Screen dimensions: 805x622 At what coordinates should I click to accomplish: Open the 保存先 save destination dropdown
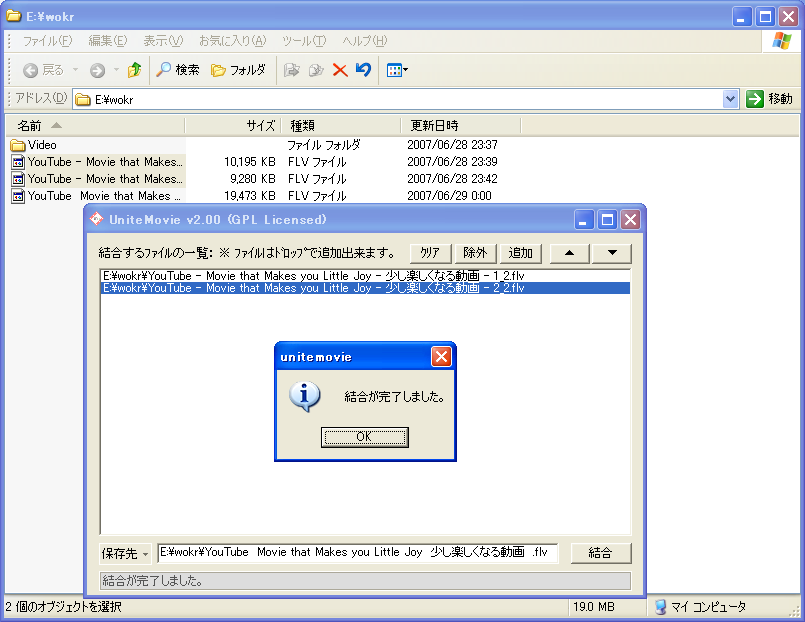(125, 553)
